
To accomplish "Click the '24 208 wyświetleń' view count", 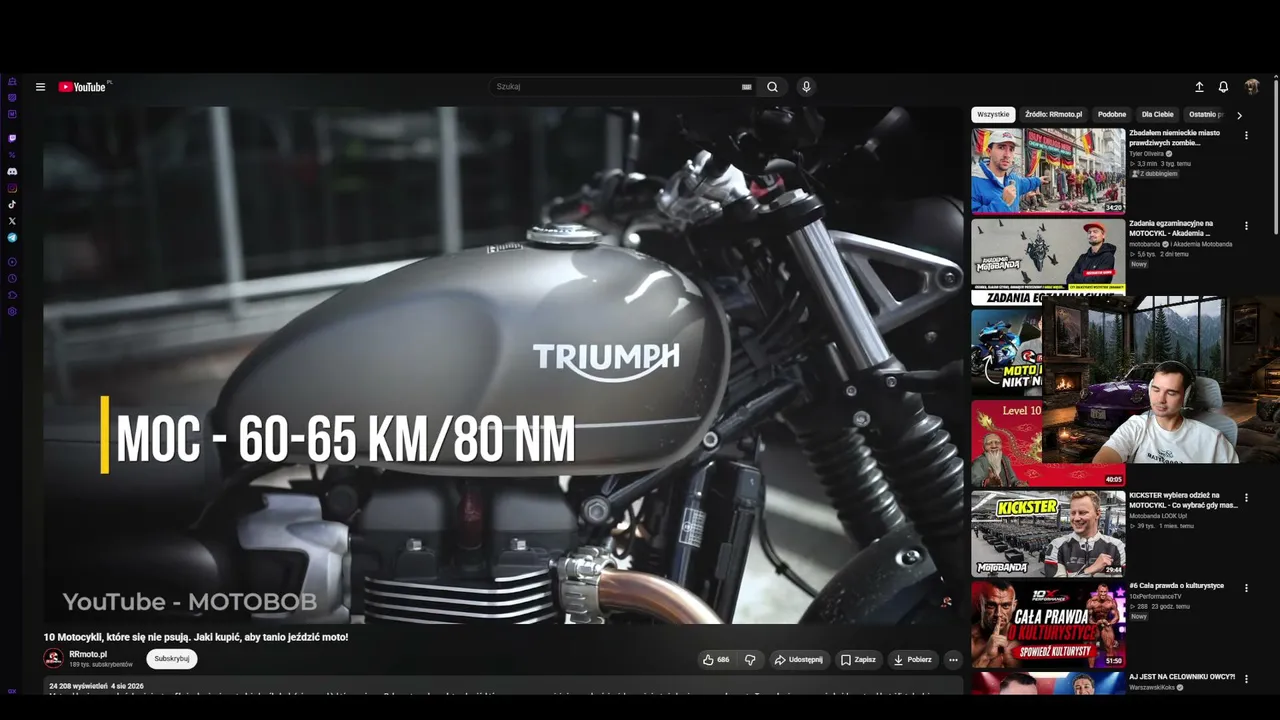I will [79, 687].
